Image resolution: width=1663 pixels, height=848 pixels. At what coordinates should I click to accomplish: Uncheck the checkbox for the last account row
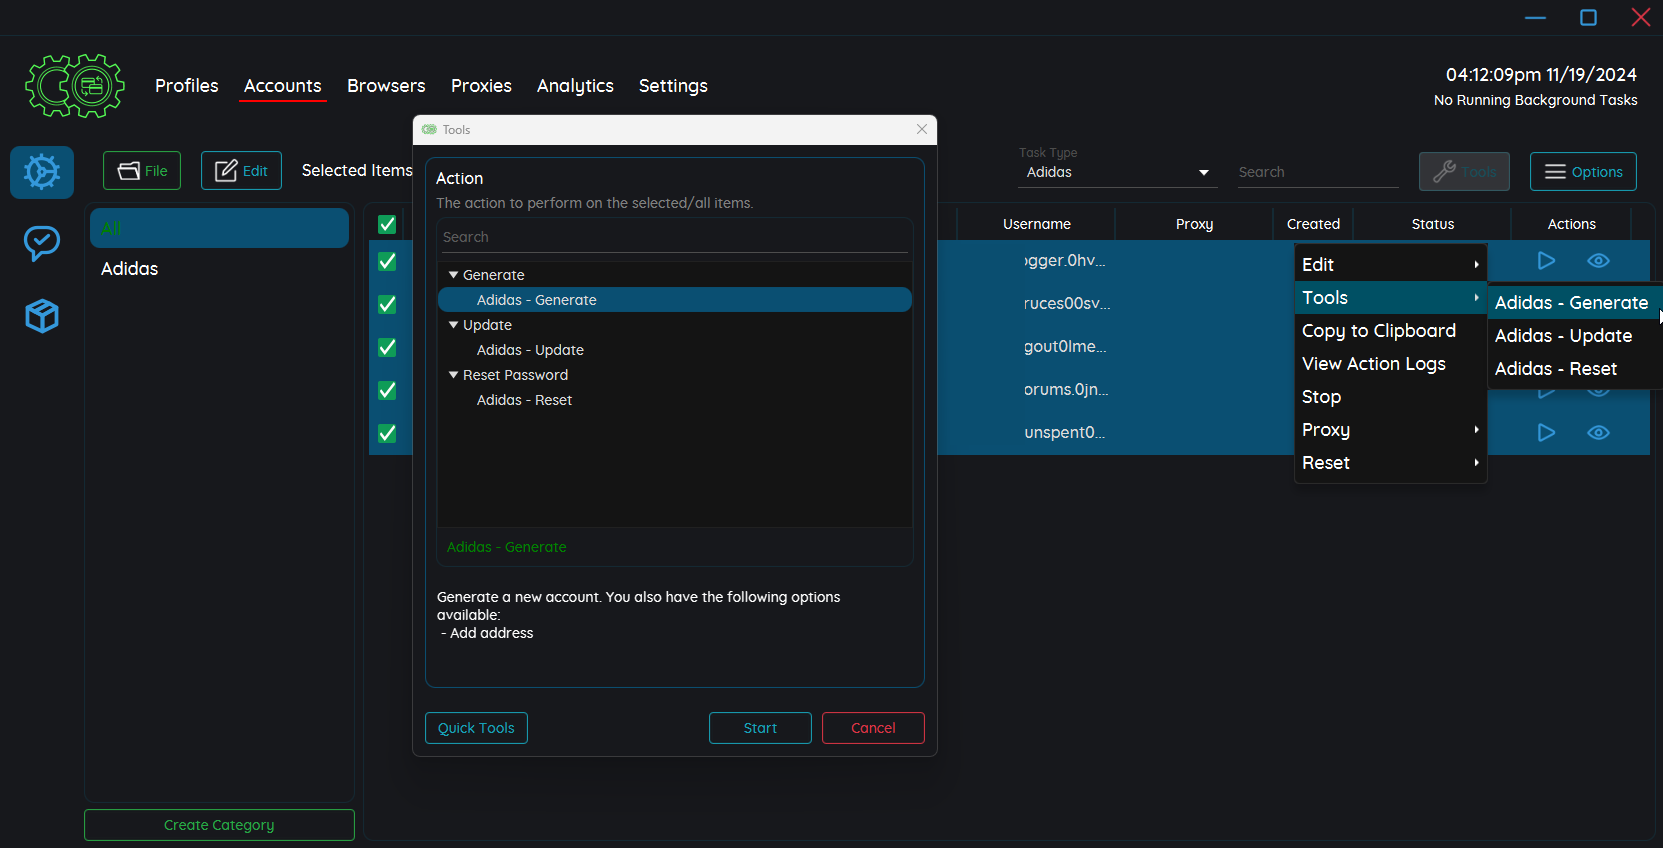387,433
